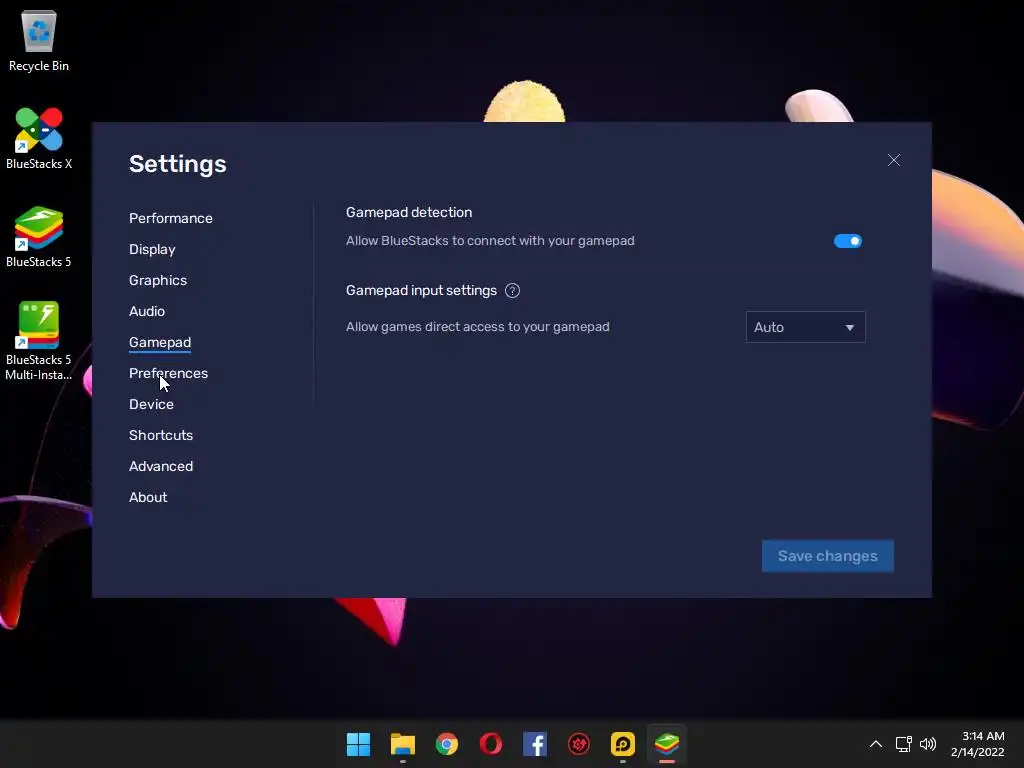This screenshot has width=1024, height=768.
Task: Open network status tray icon
Action: [x=904, y=744]
